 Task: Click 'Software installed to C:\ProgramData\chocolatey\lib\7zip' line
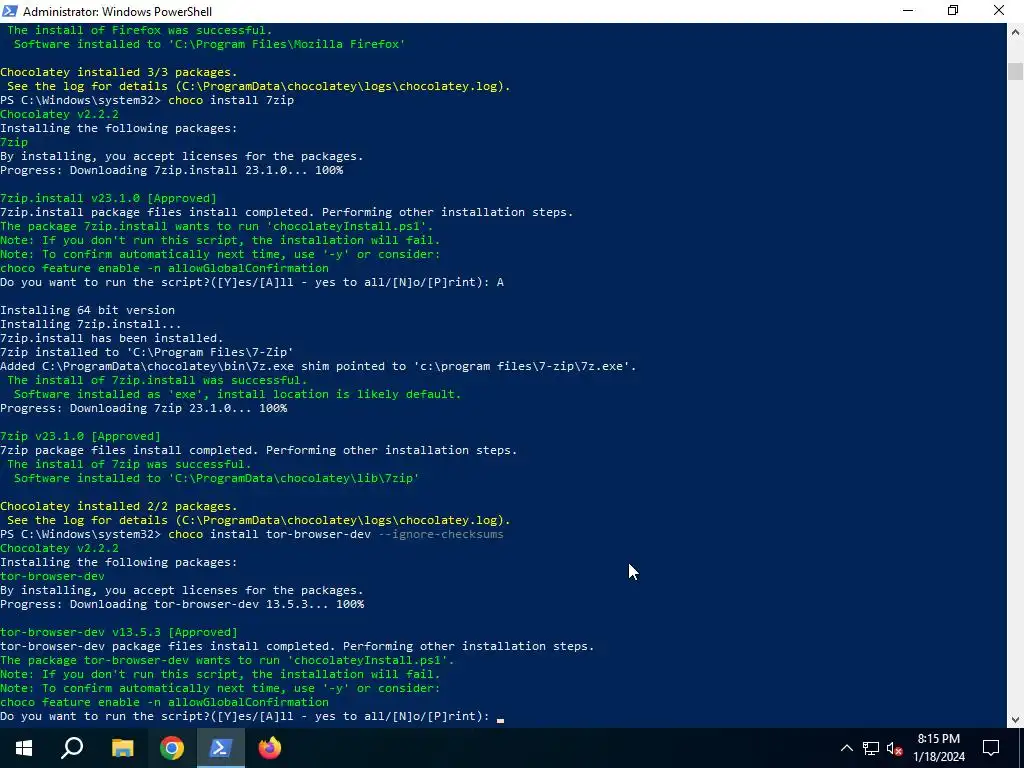pyautogui.click(x=216, y=478)
